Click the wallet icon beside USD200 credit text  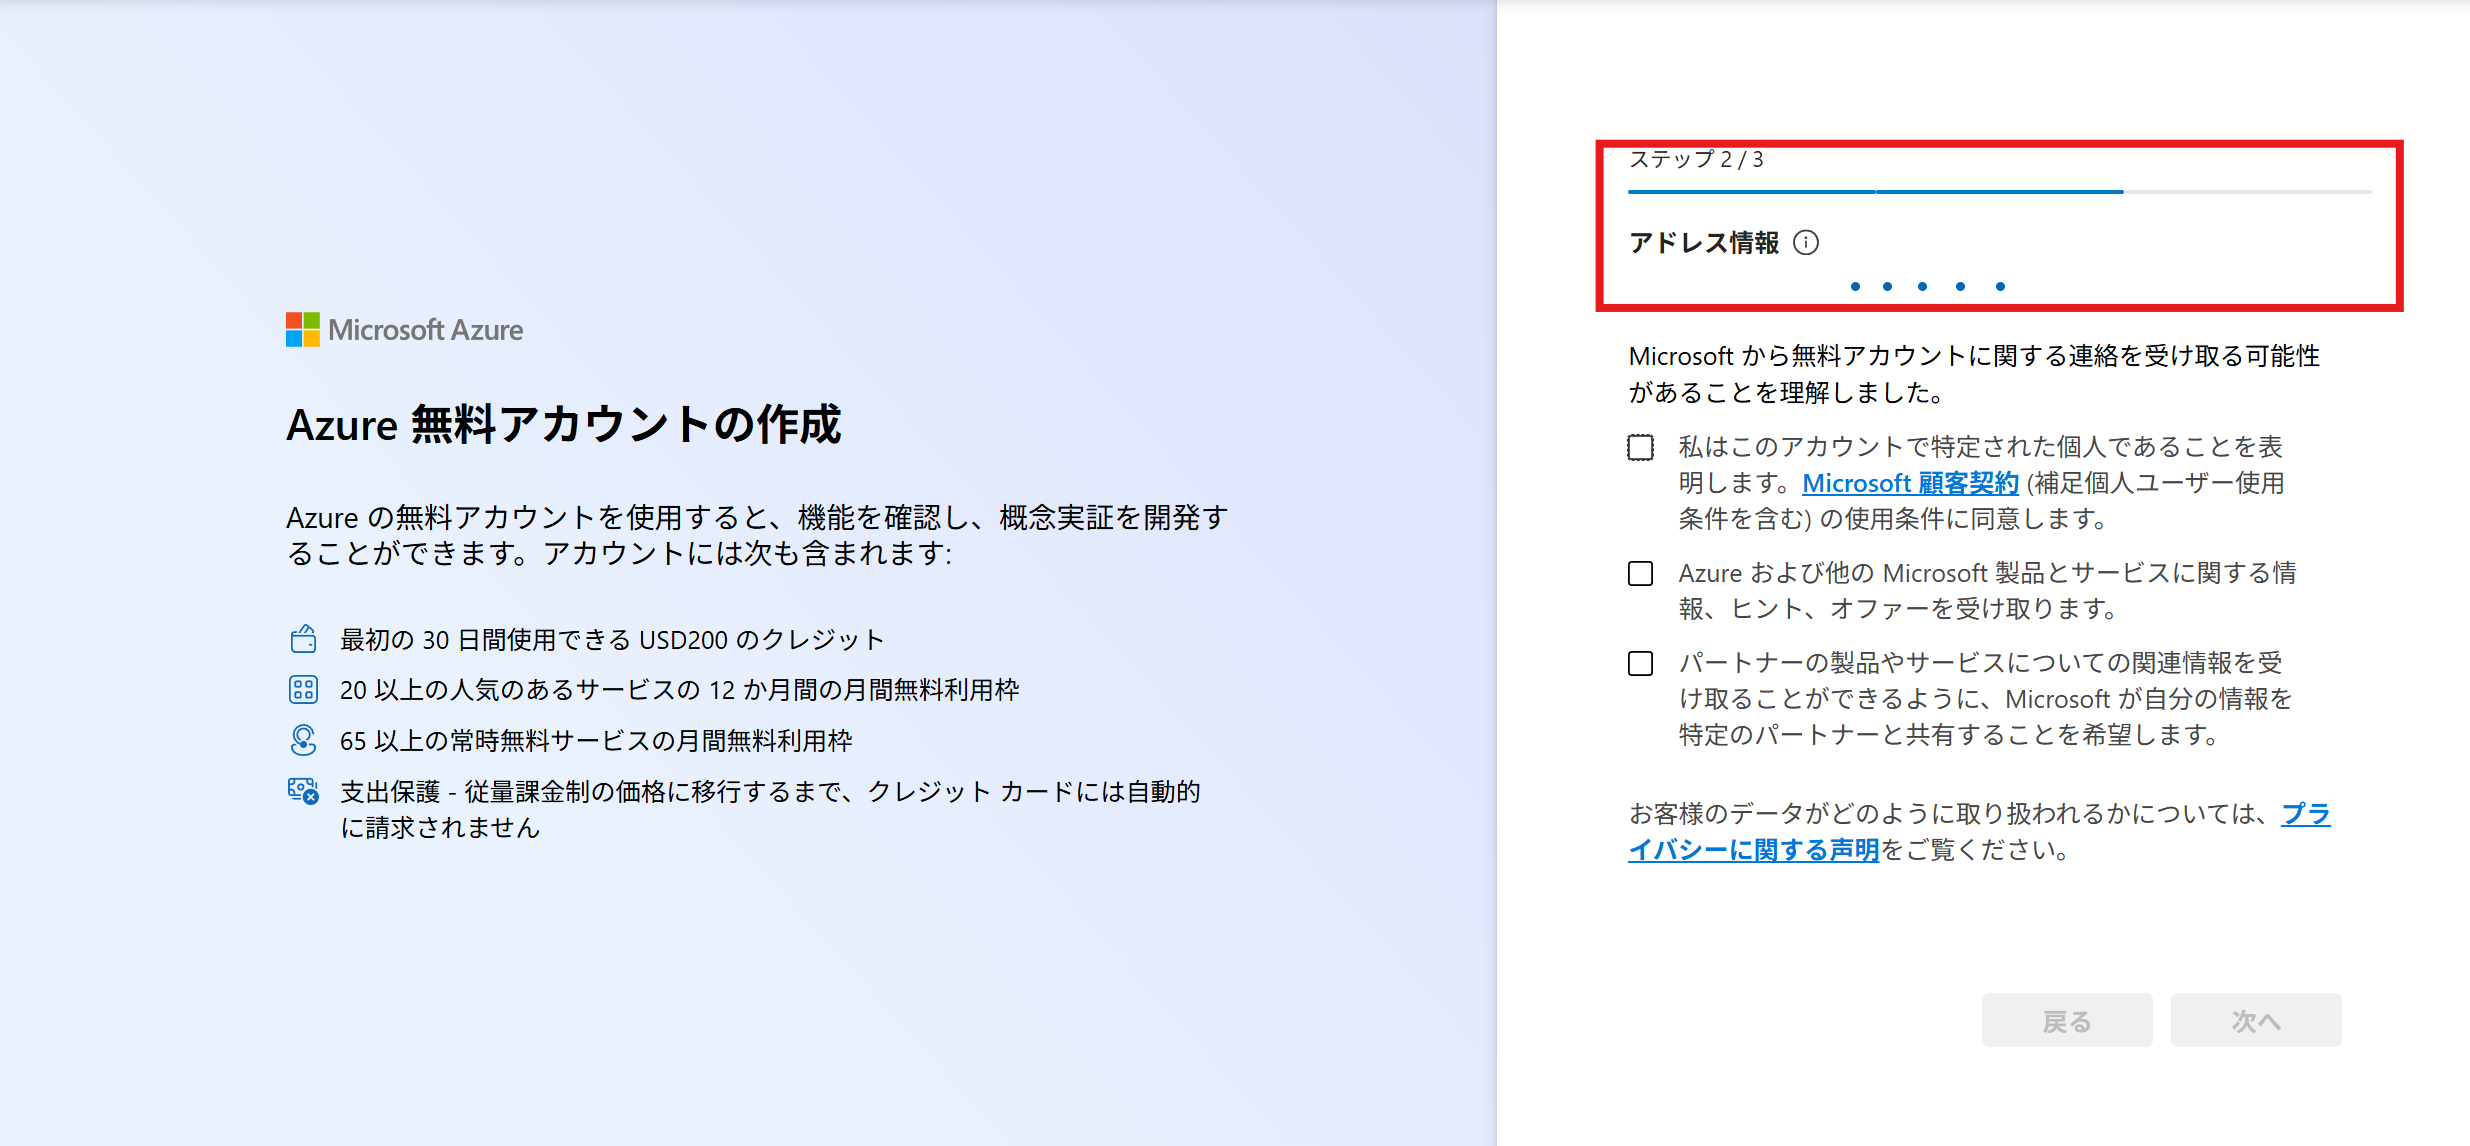[x=302, y=638]
